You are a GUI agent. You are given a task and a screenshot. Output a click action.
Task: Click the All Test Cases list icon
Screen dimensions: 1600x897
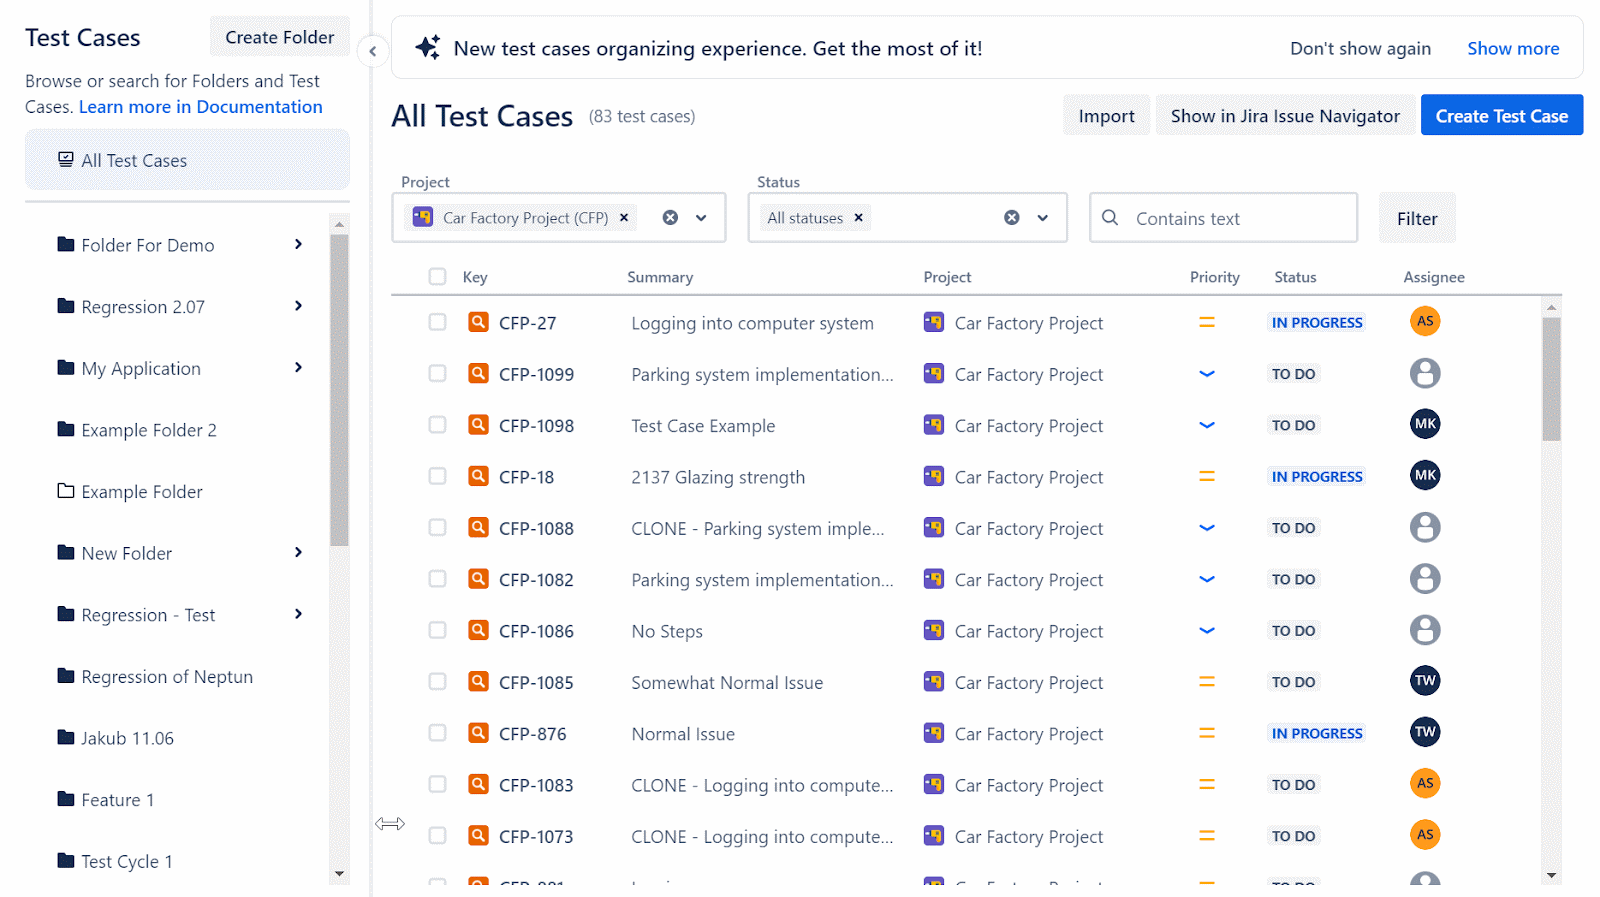[x=66, y=159]
